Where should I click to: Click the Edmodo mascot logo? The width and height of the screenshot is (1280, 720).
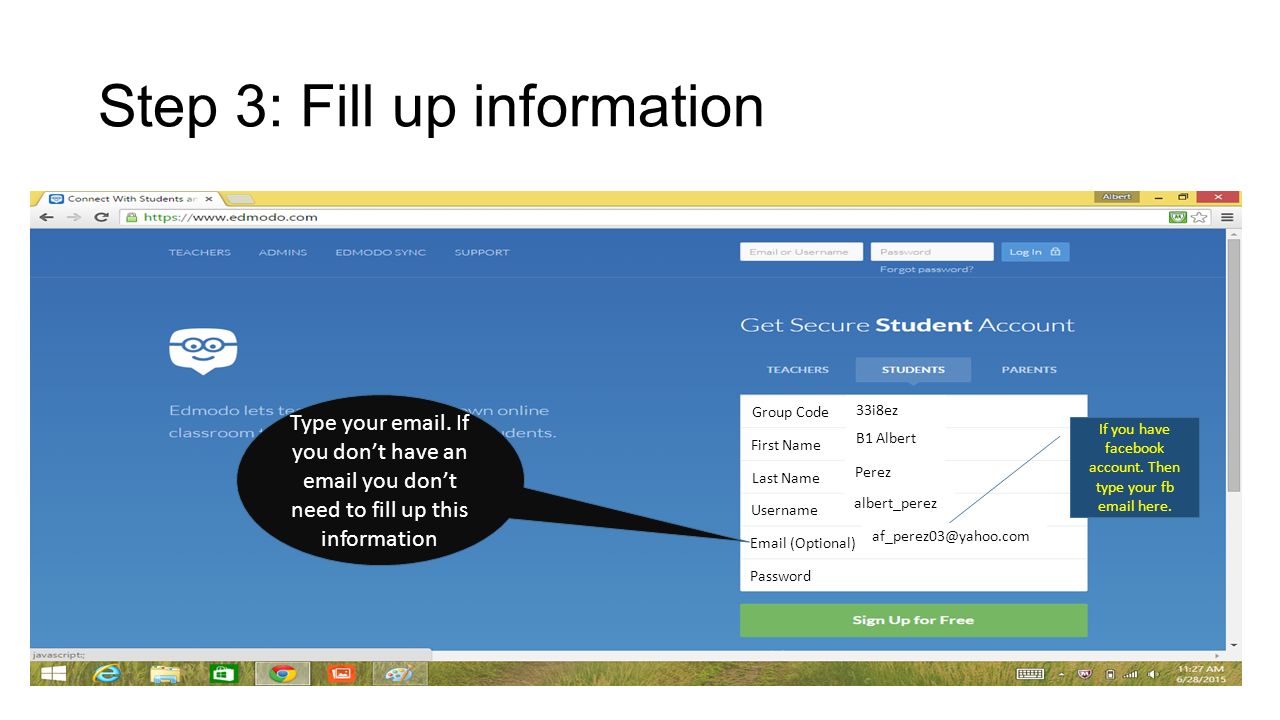pos(203,351)
